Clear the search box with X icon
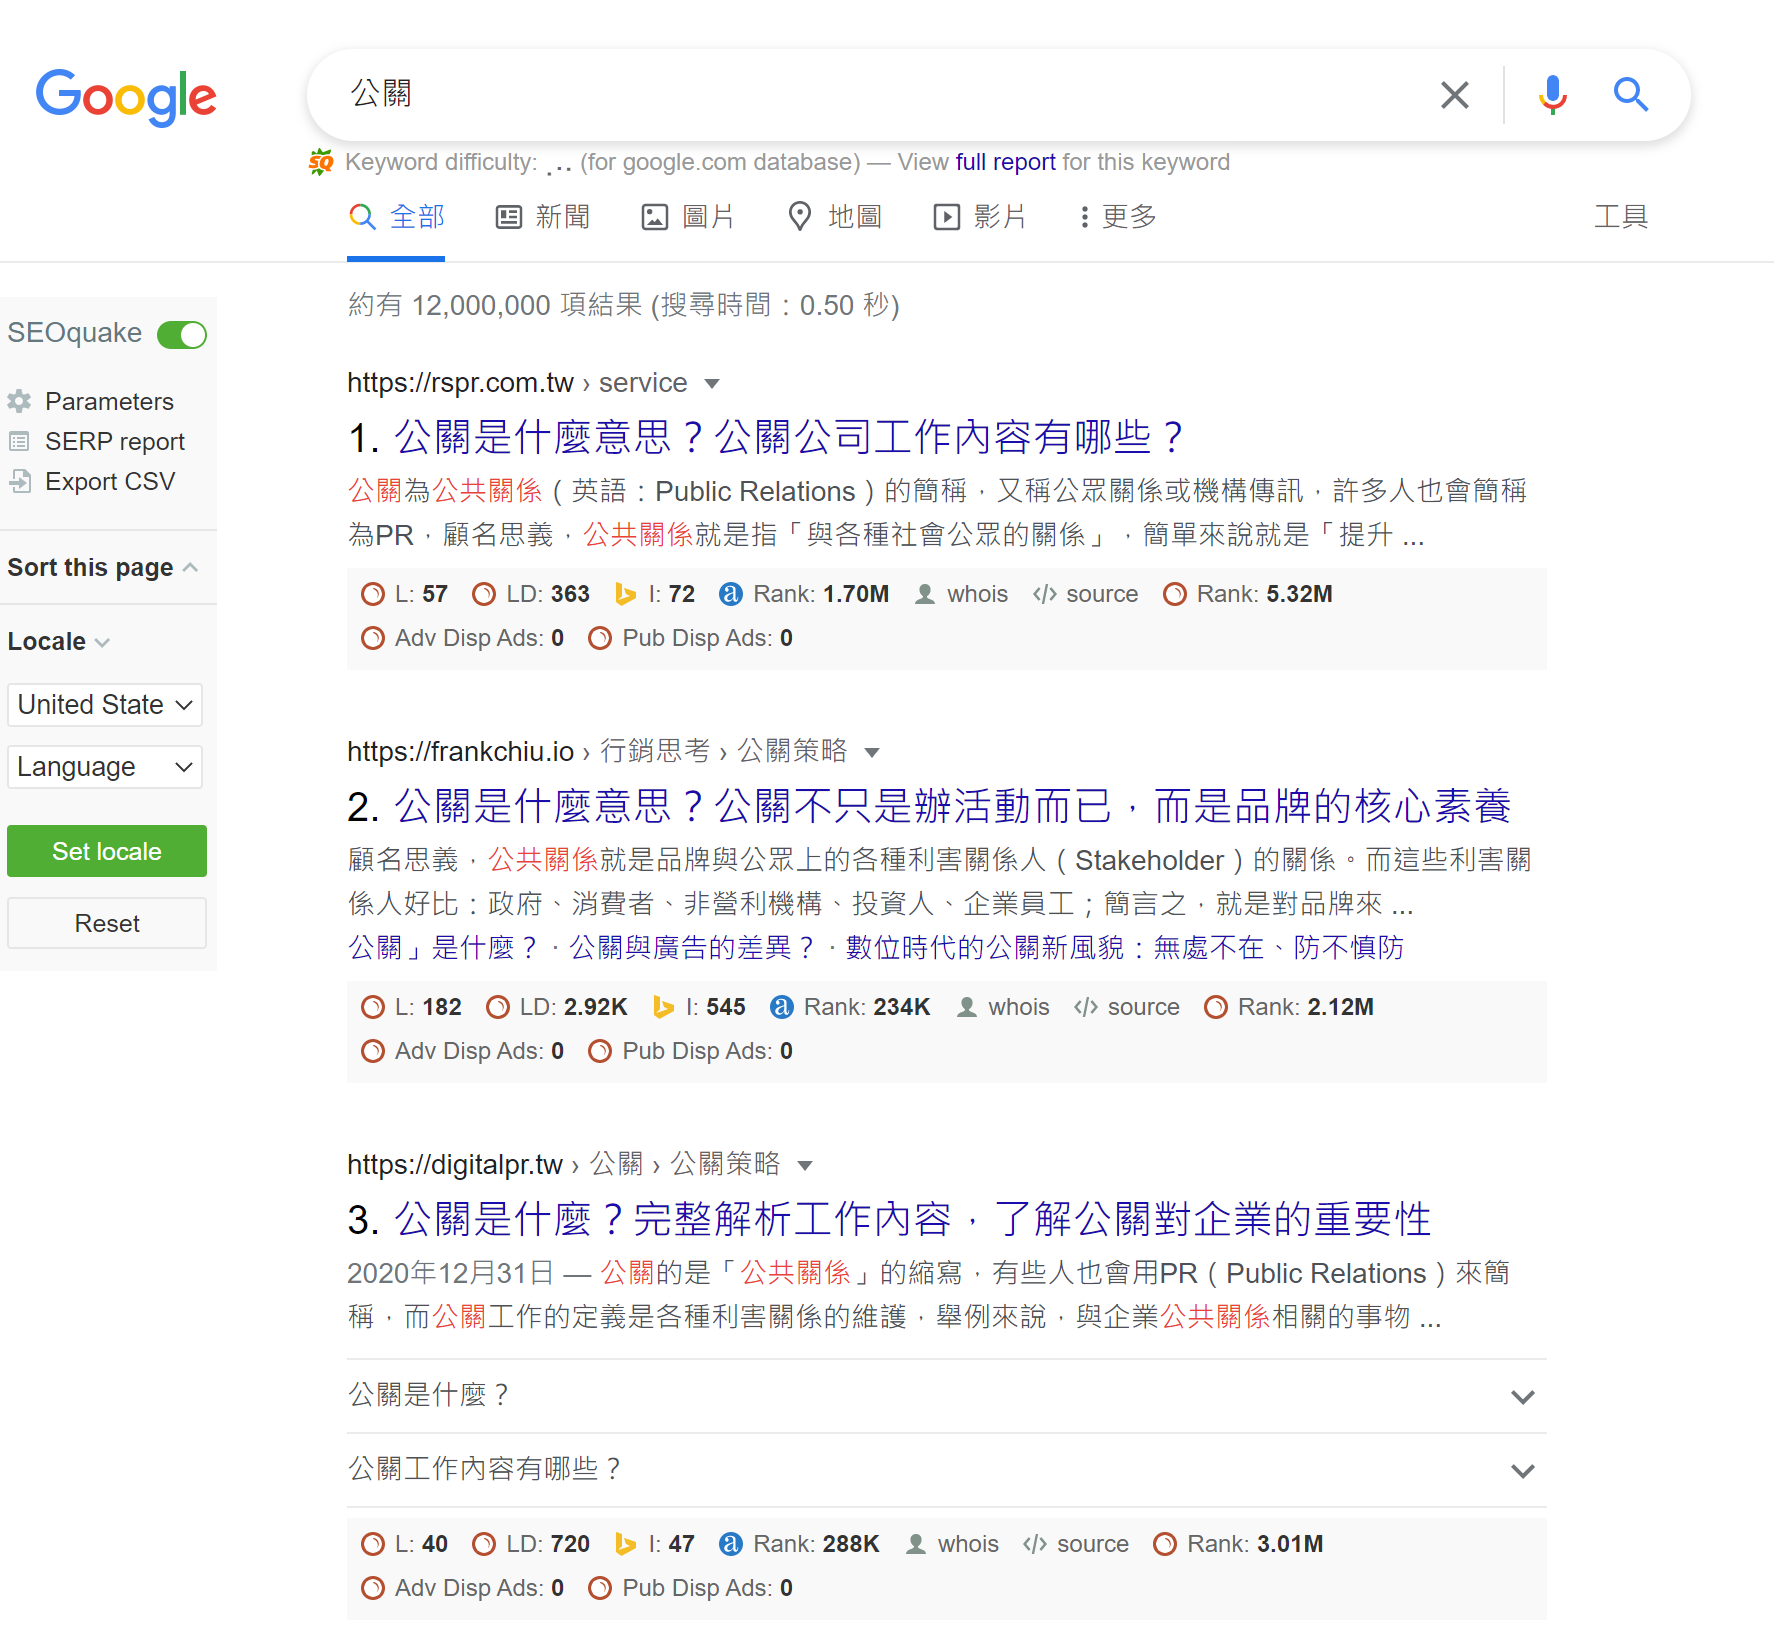The width and height of the screenshot is (1774, 1640). (1454, 95)
